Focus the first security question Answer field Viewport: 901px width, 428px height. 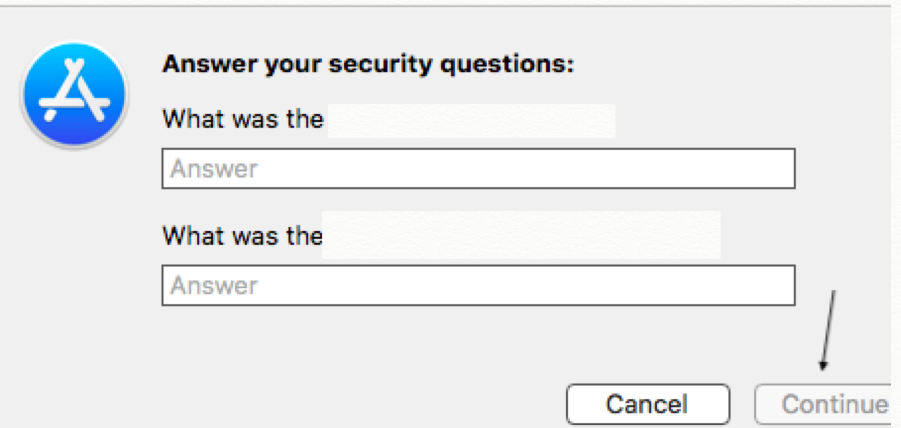[478, 169]
